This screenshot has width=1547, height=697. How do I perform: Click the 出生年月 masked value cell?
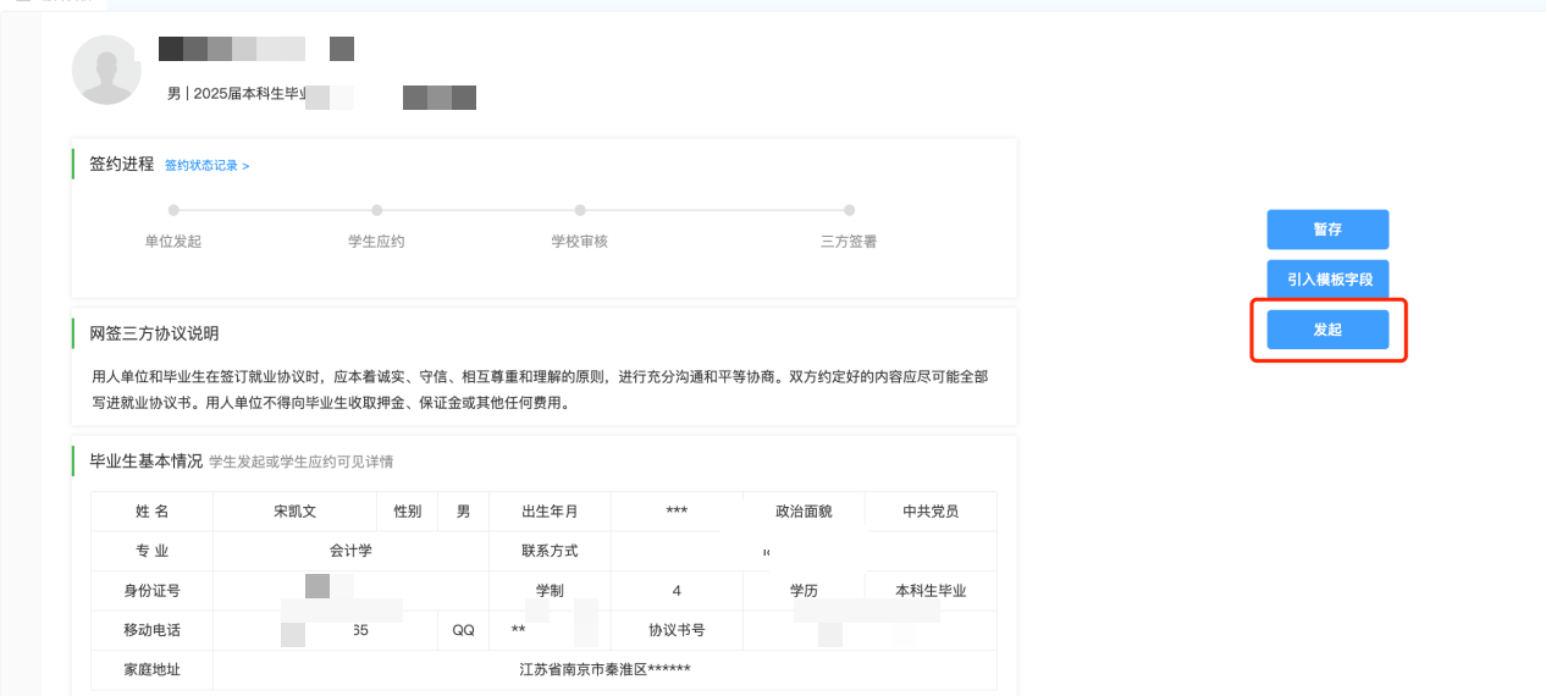click(677, 511)
